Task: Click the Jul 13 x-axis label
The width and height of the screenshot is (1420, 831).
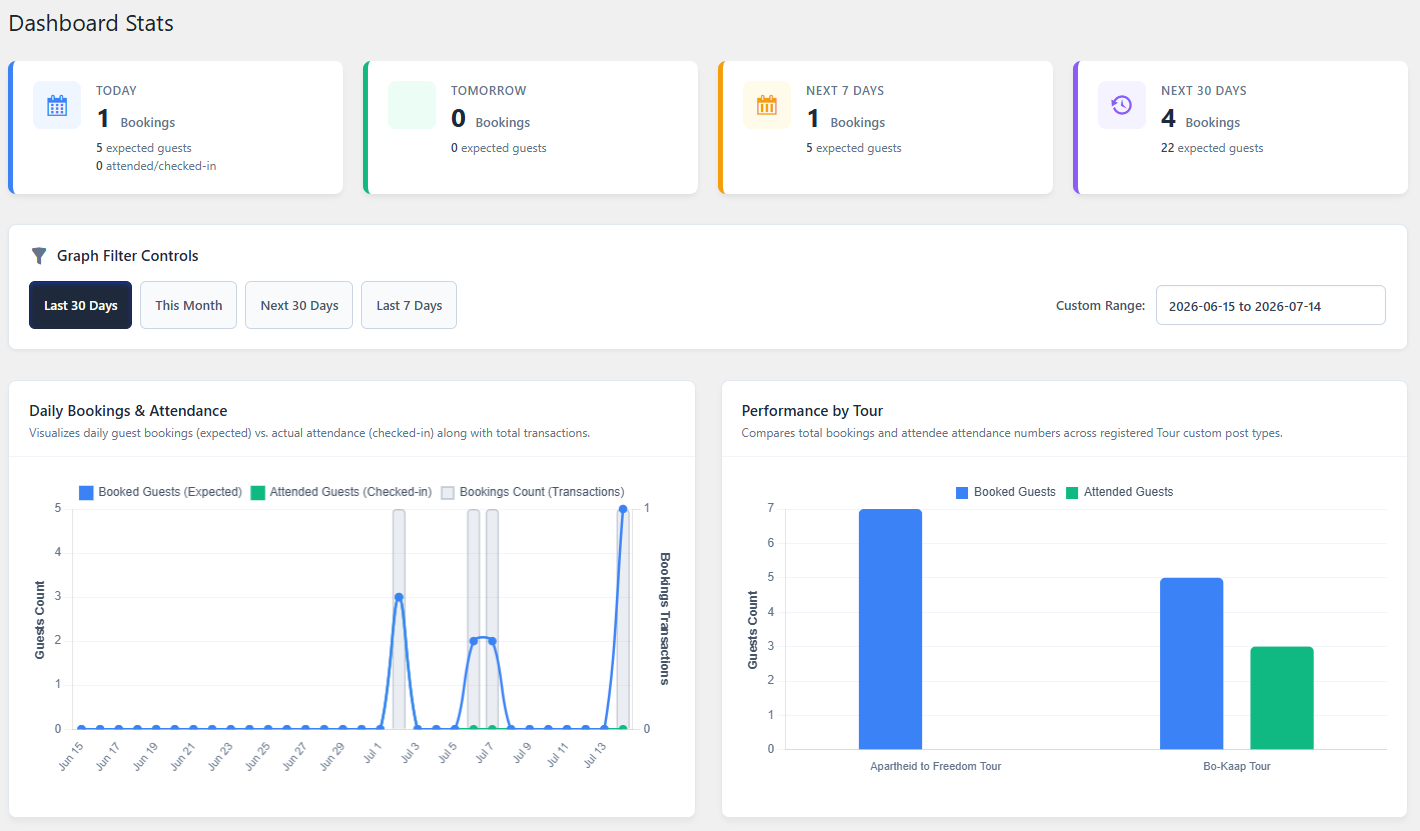Action: point(596,755)
